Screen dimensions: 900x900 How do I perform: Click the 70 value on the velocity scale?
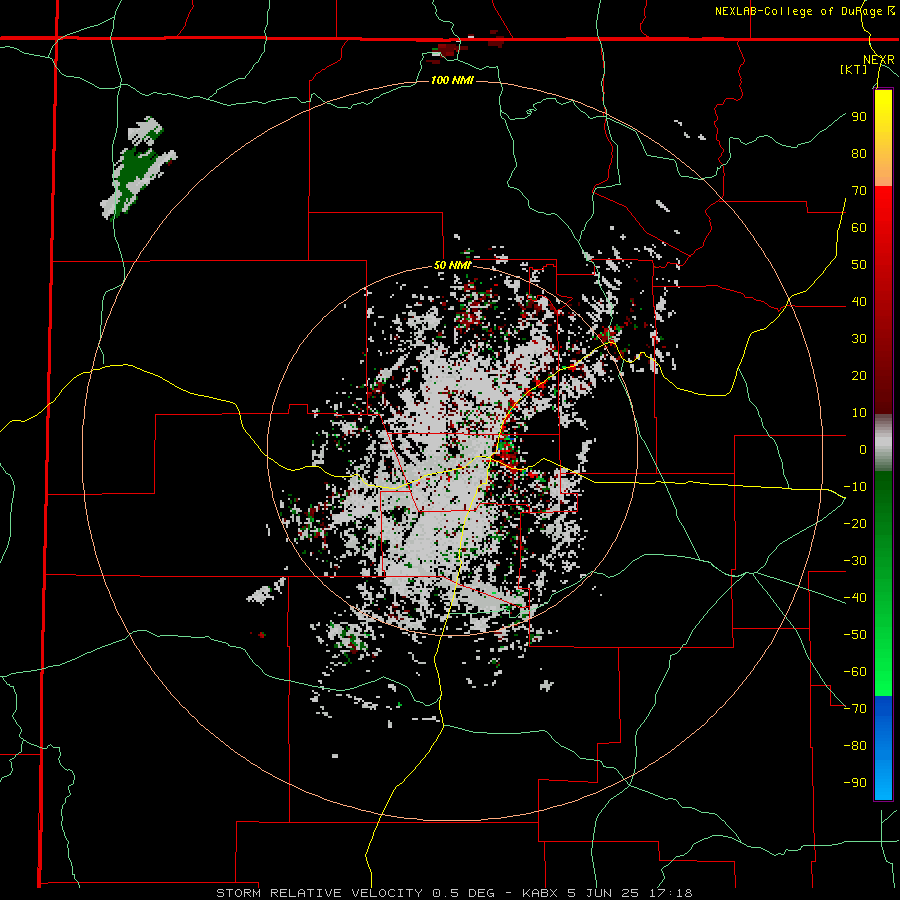click(x=859, y=191)
